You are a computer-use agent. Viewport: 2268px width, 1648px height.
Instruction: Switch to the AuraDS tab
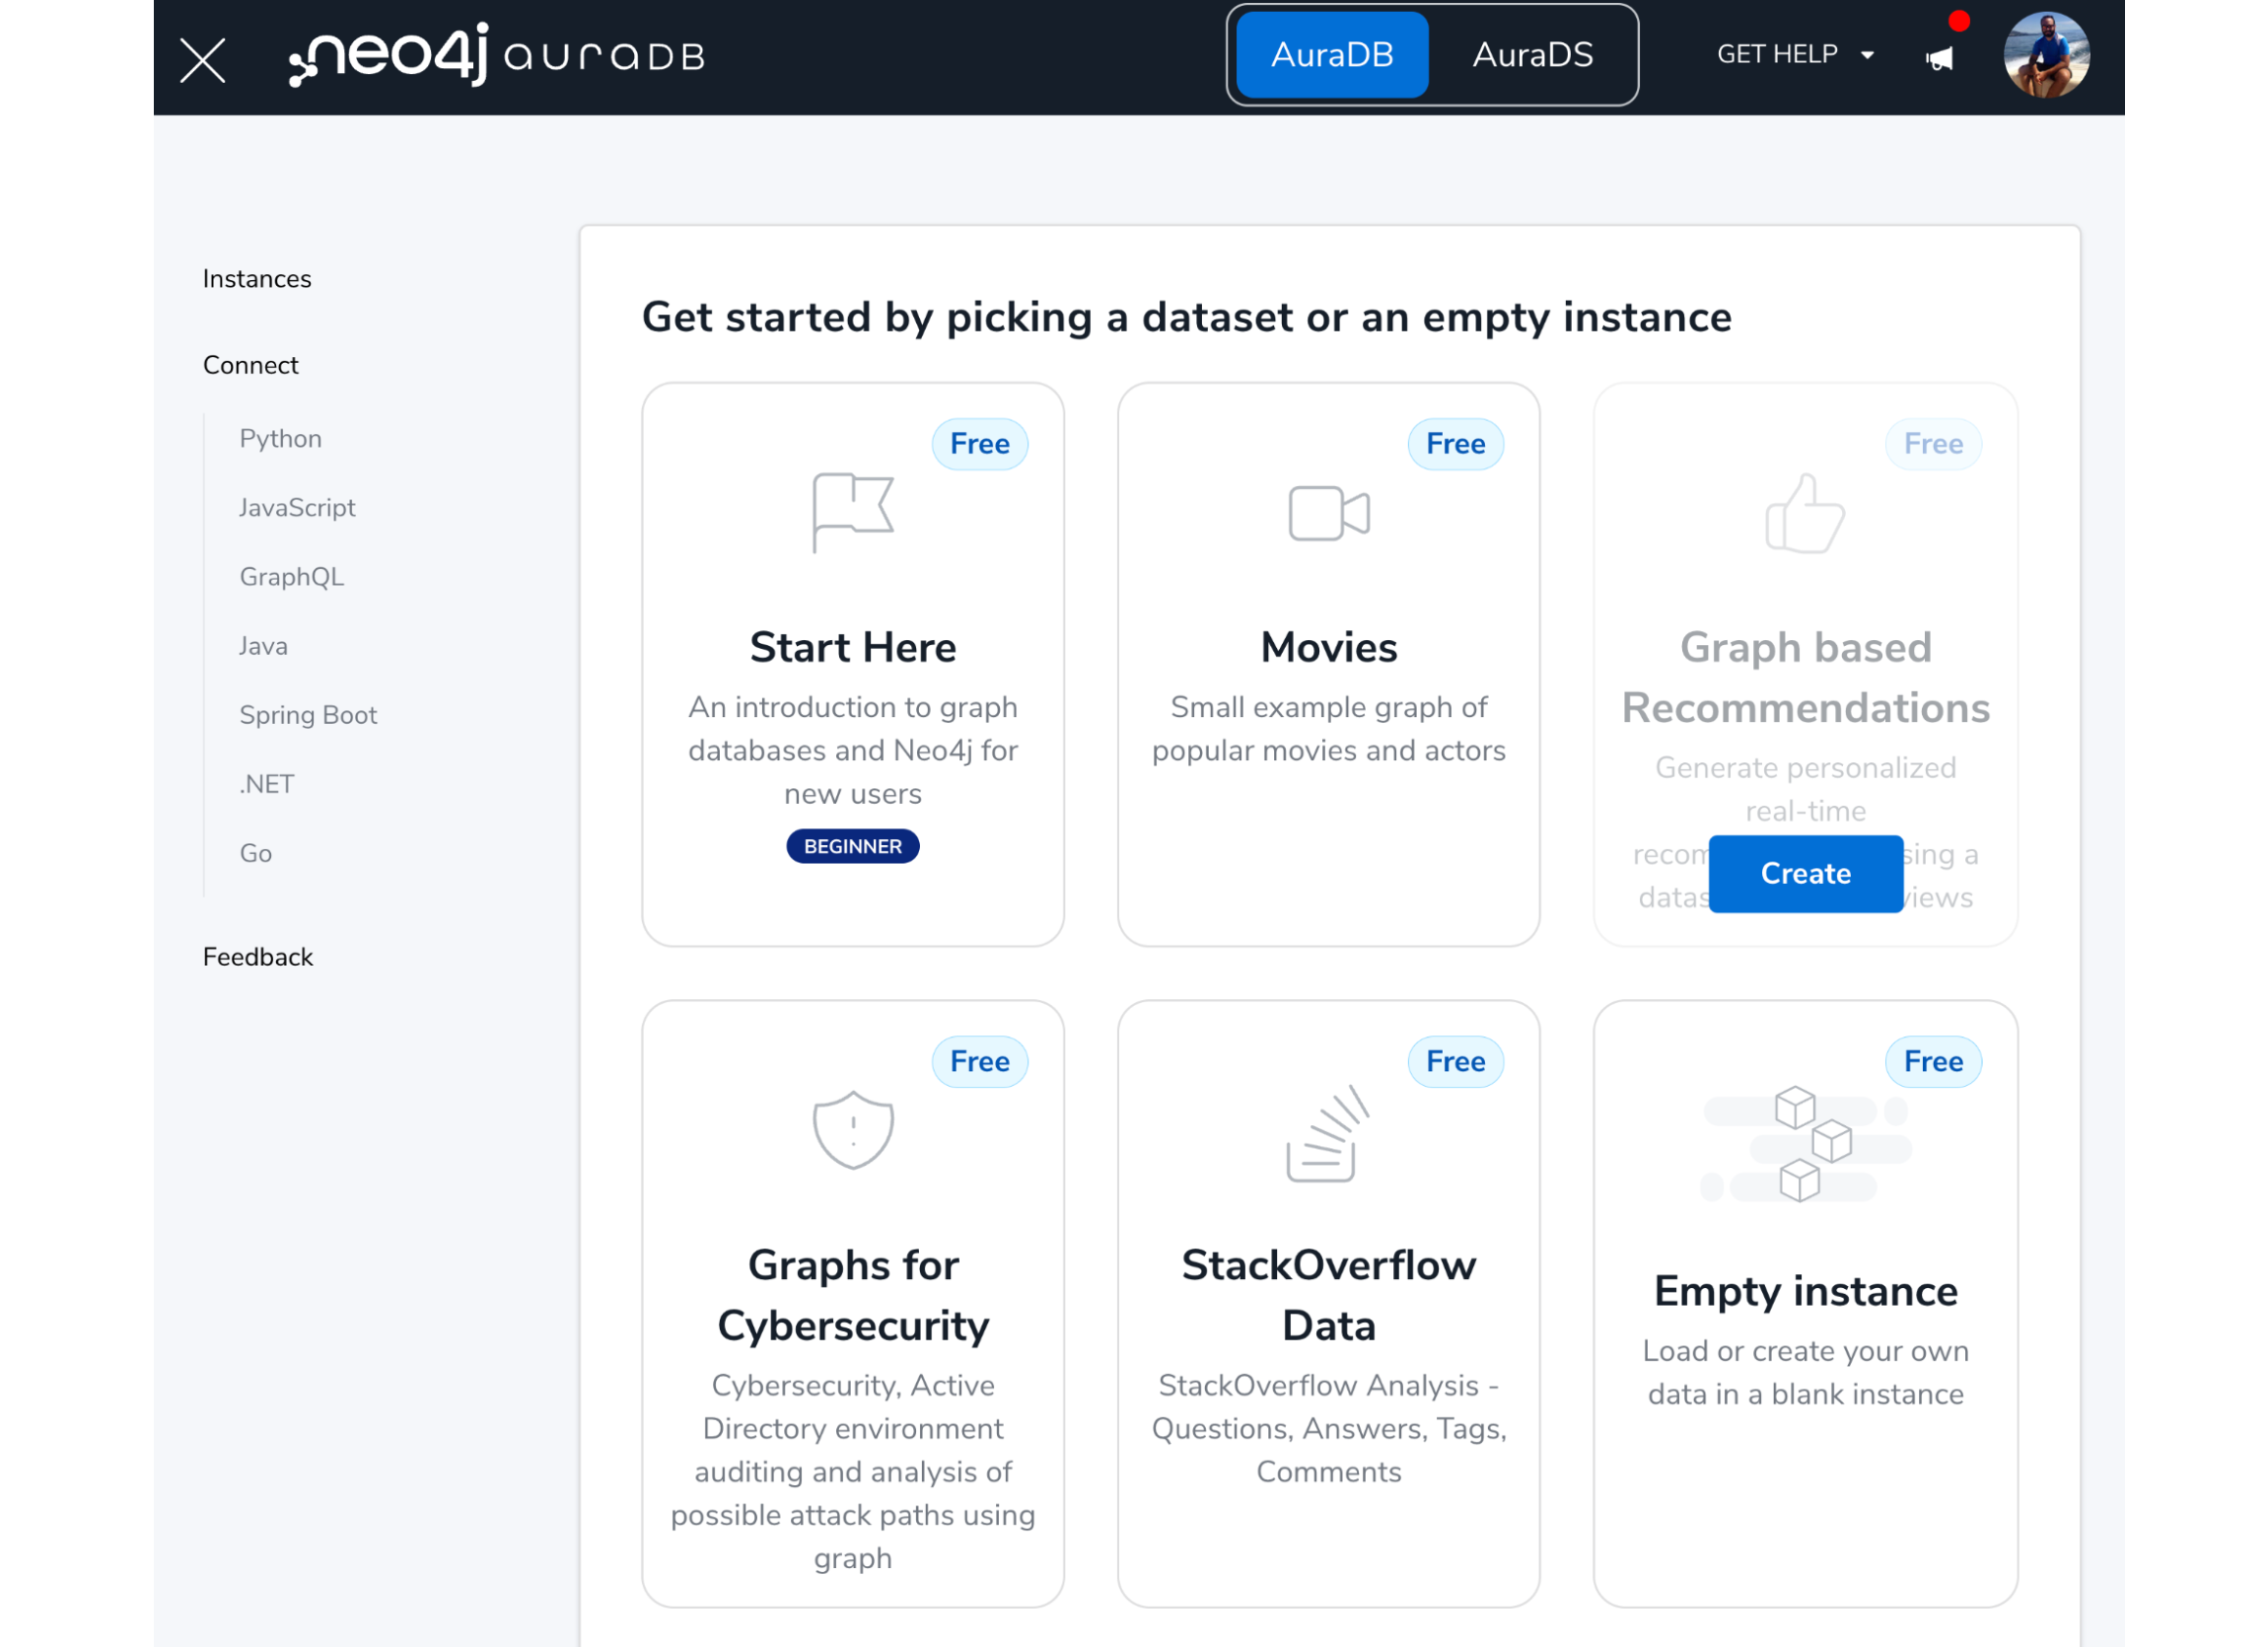(x=1532, y=53)
